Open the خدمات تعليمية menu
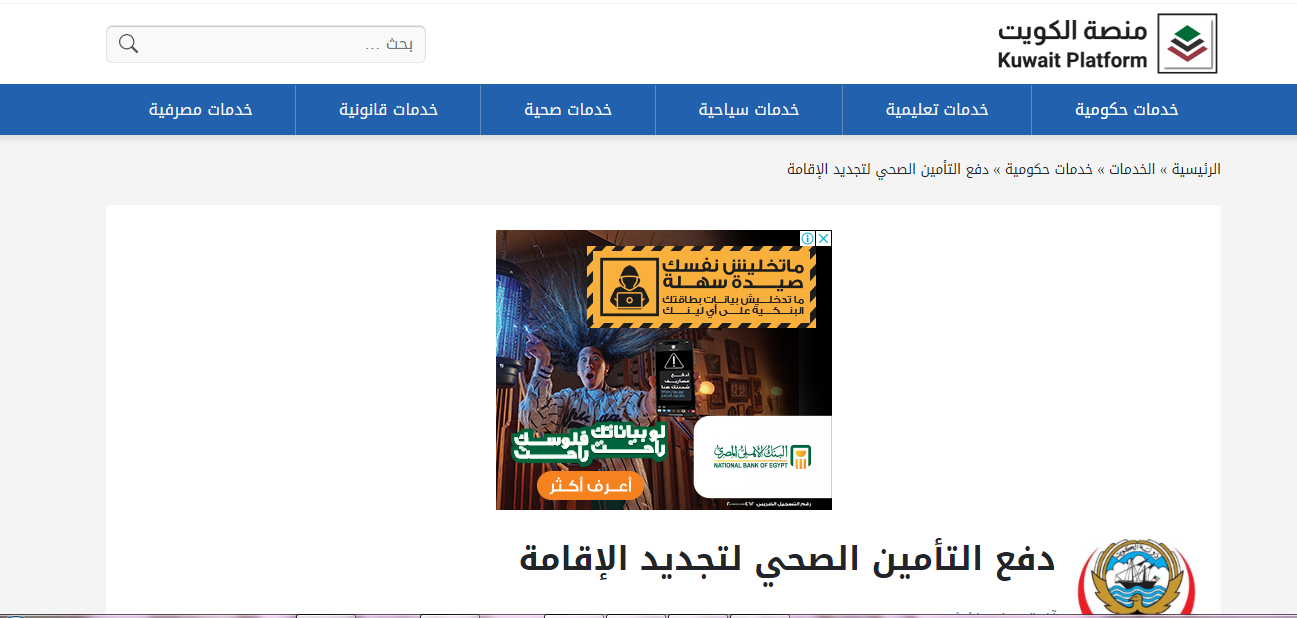The height and width of the screenshot is (618, 1297). click(937, 109)
